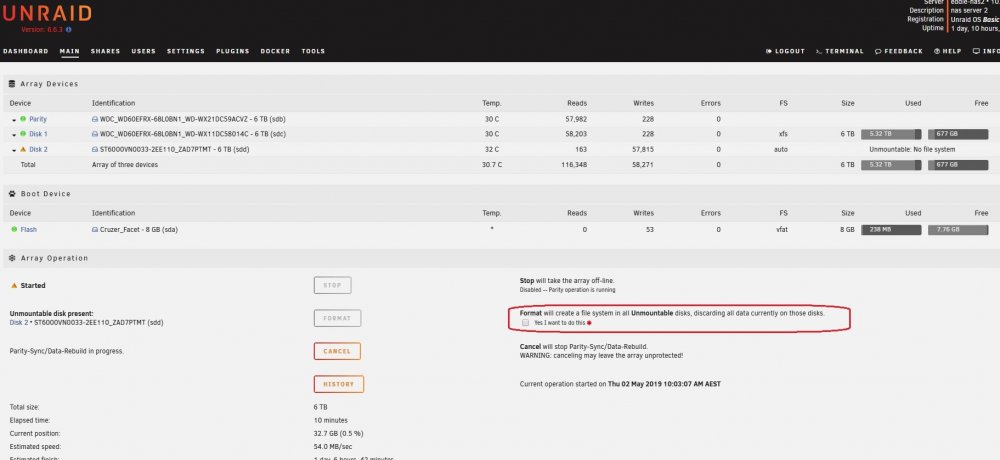Open Disk 2 device link in Array Devices
This screenshot has height=460, width=1000.
click(38, 149)
